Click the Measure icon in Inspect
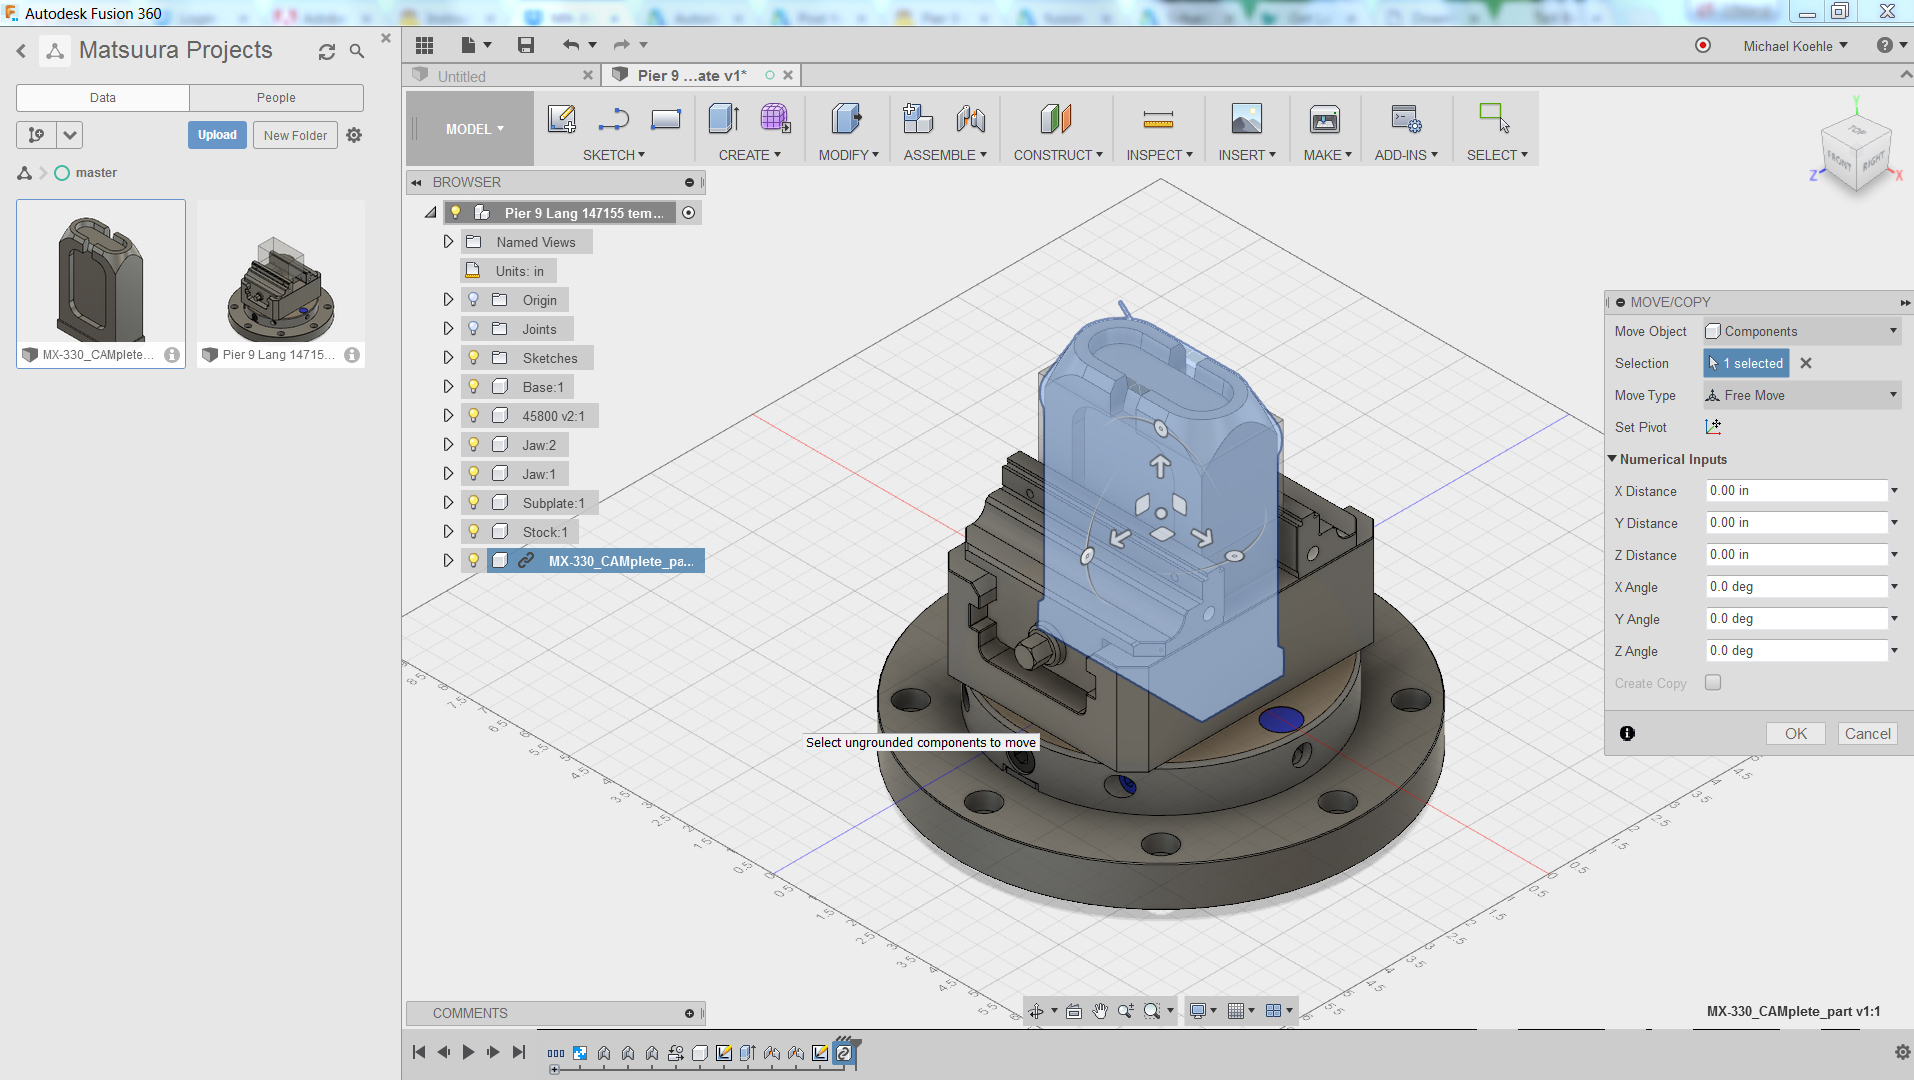The width and height of the screenshot is (1914, 1080). tap(1158, 120)
